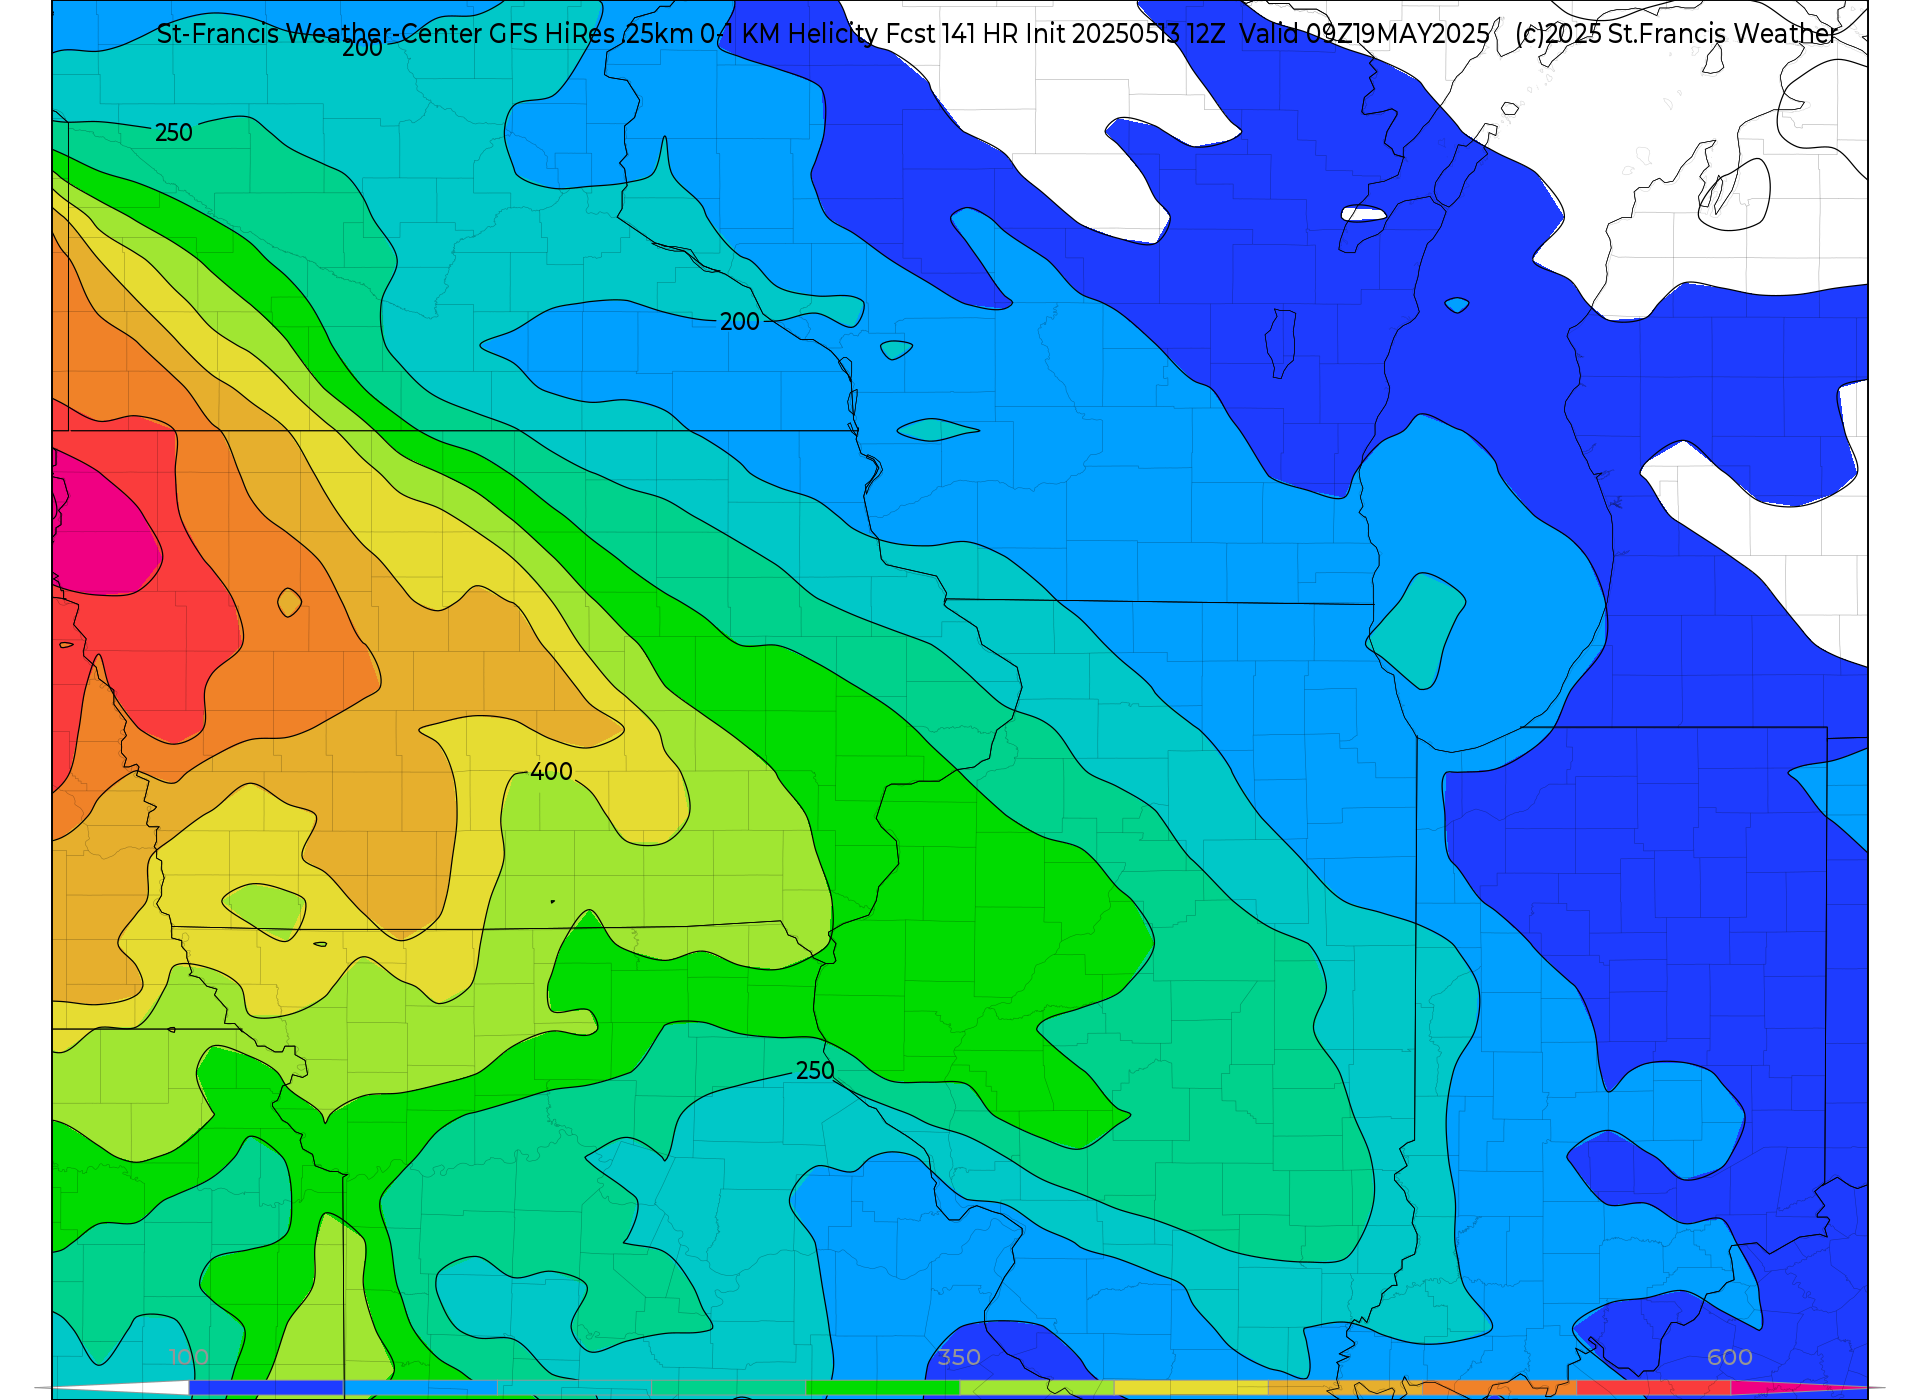Click the 400 contour label
Image resolution: width=1920 pixels, height=1400 pixels.
(x=551, y=772)
